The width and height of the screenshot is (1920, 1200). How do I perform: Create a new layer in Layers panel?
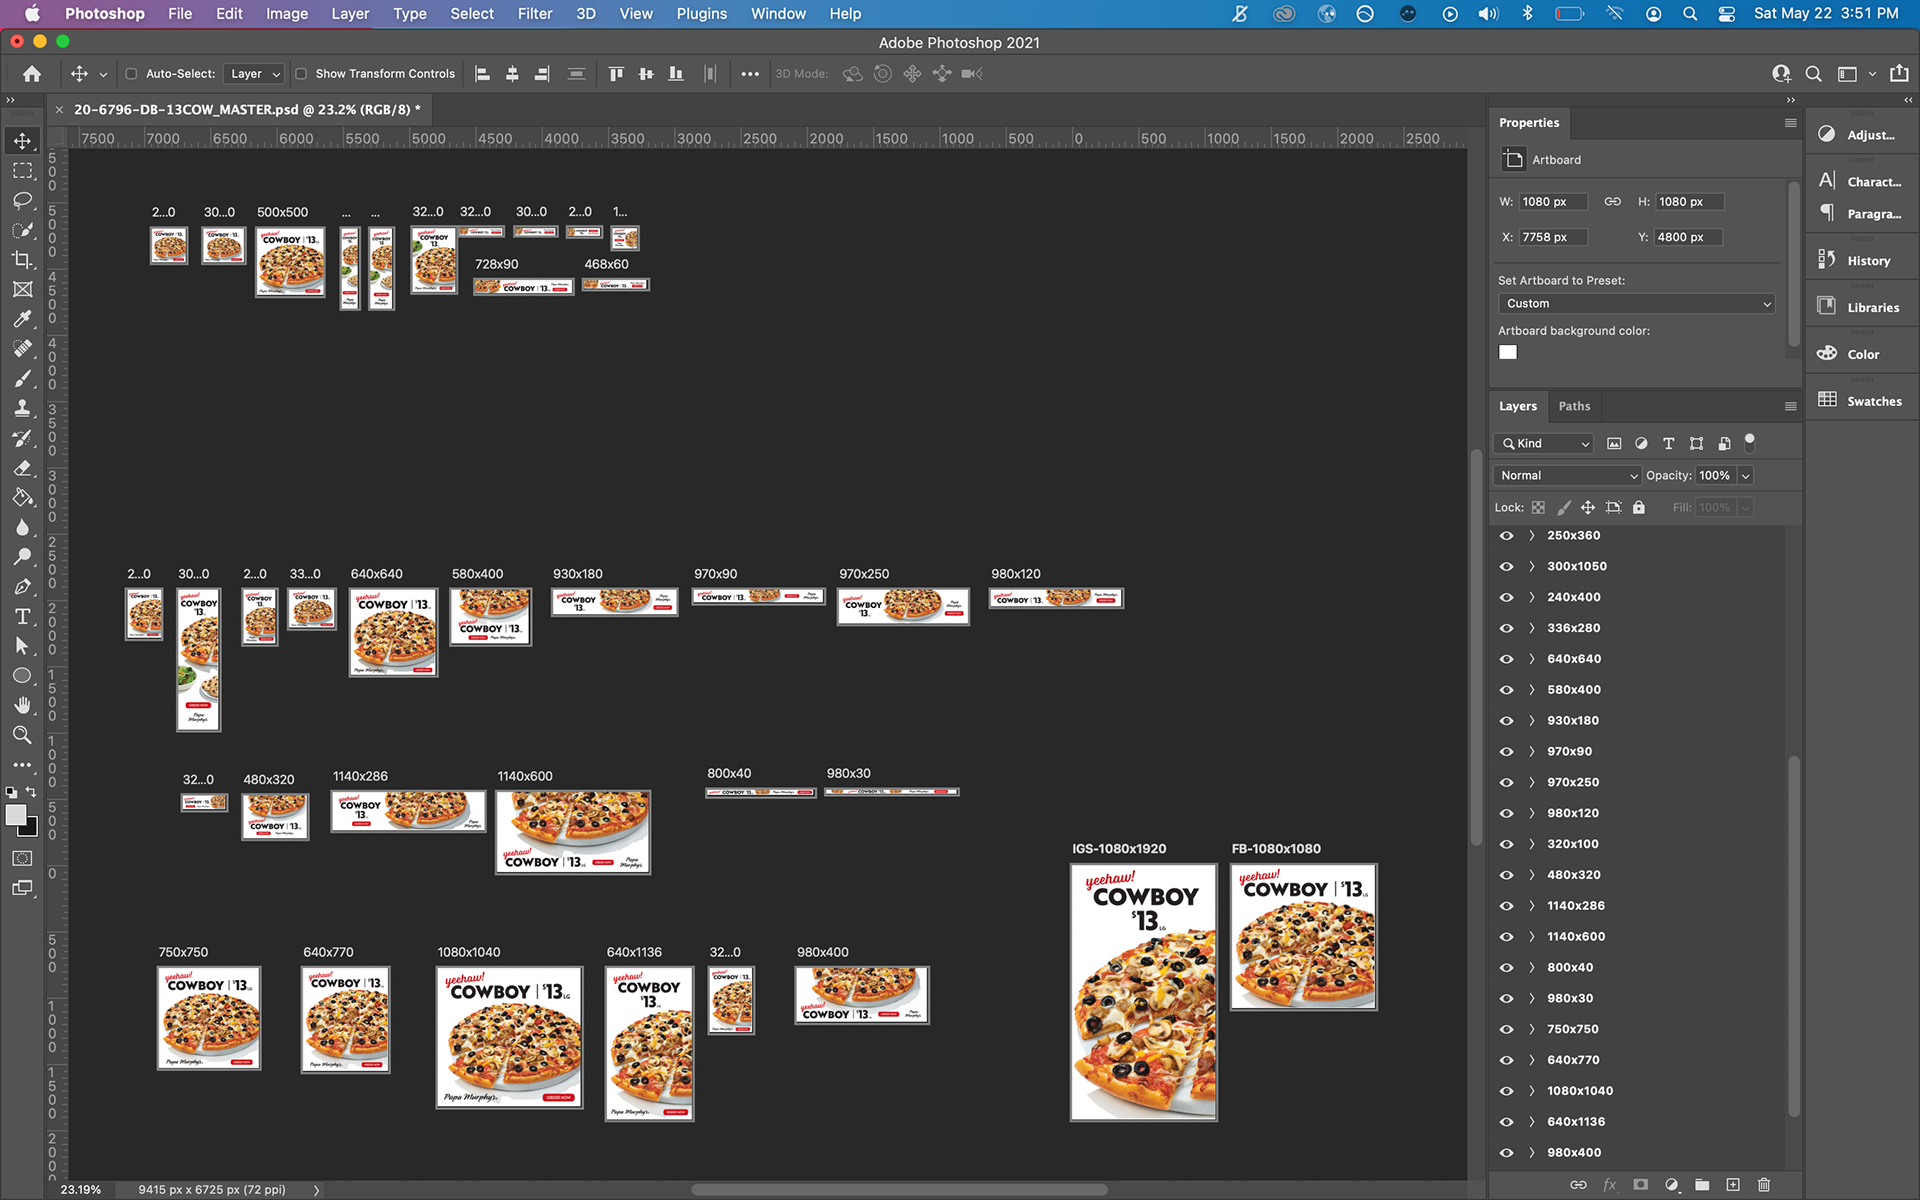1733,1185
